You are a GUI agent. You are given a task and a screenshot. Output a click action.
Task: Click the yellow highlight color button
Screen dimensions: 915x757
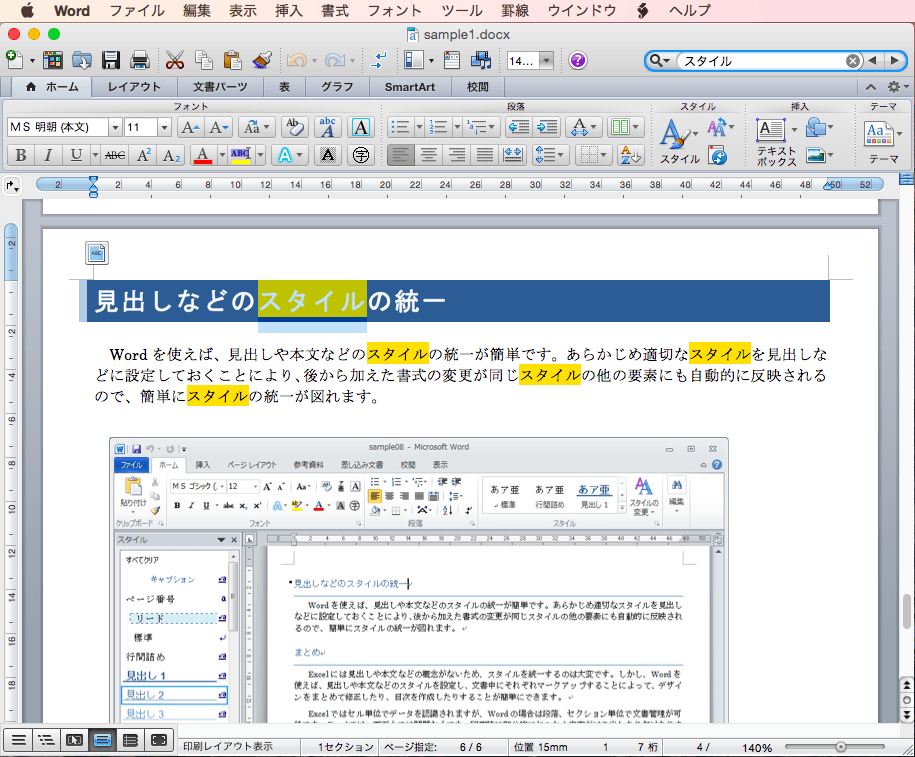coord(241,155)
